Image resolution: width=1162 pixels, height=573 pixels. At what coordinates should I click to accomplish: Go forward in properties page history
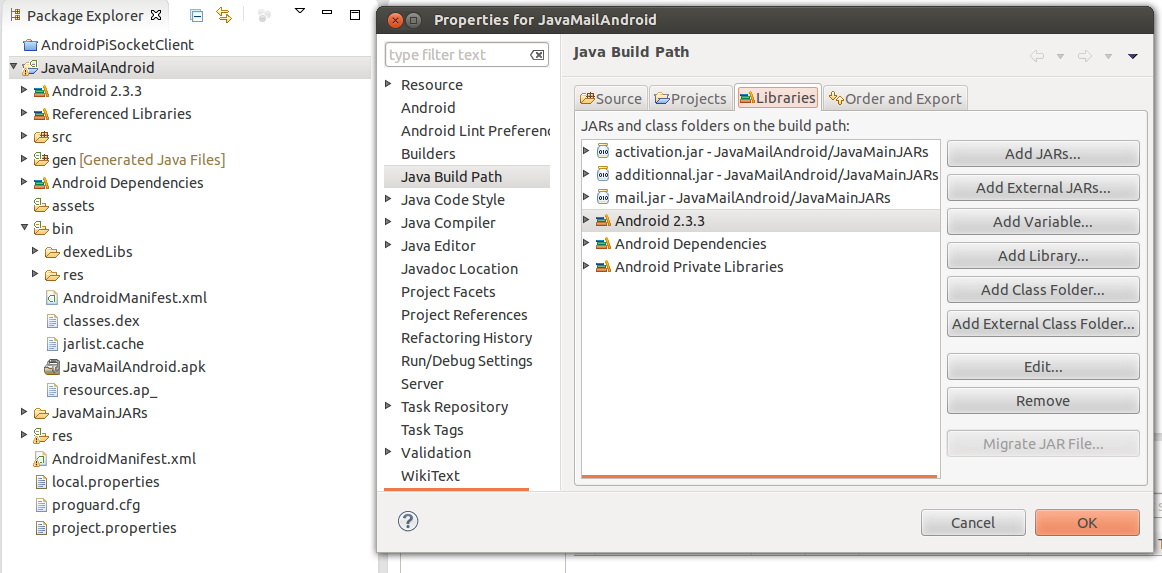click(1085, 56)
